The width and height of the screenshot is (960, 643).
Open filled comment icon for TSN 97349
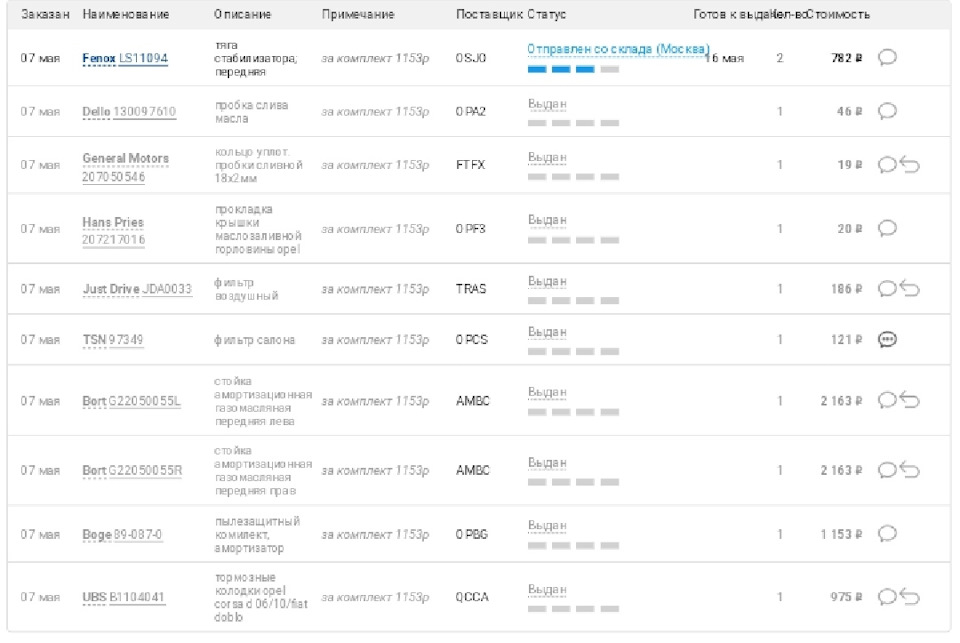click(886, 340)
